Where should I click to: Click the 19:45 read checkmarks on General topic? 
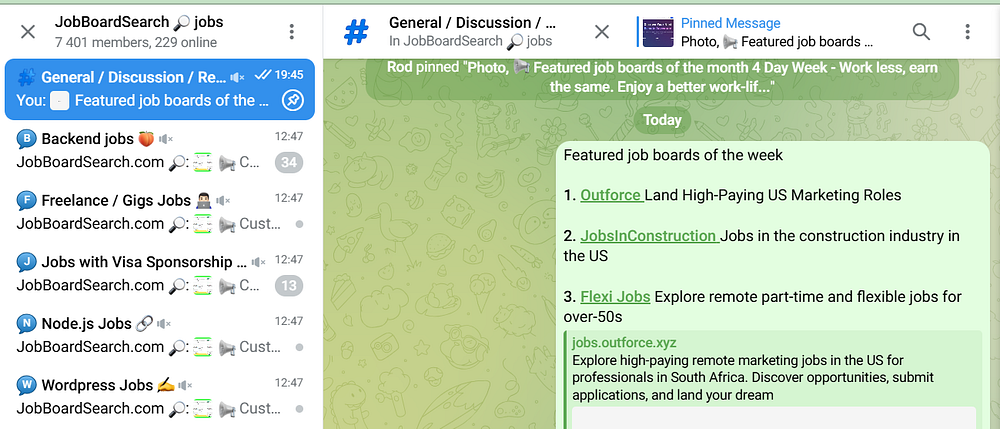(263, 75)
